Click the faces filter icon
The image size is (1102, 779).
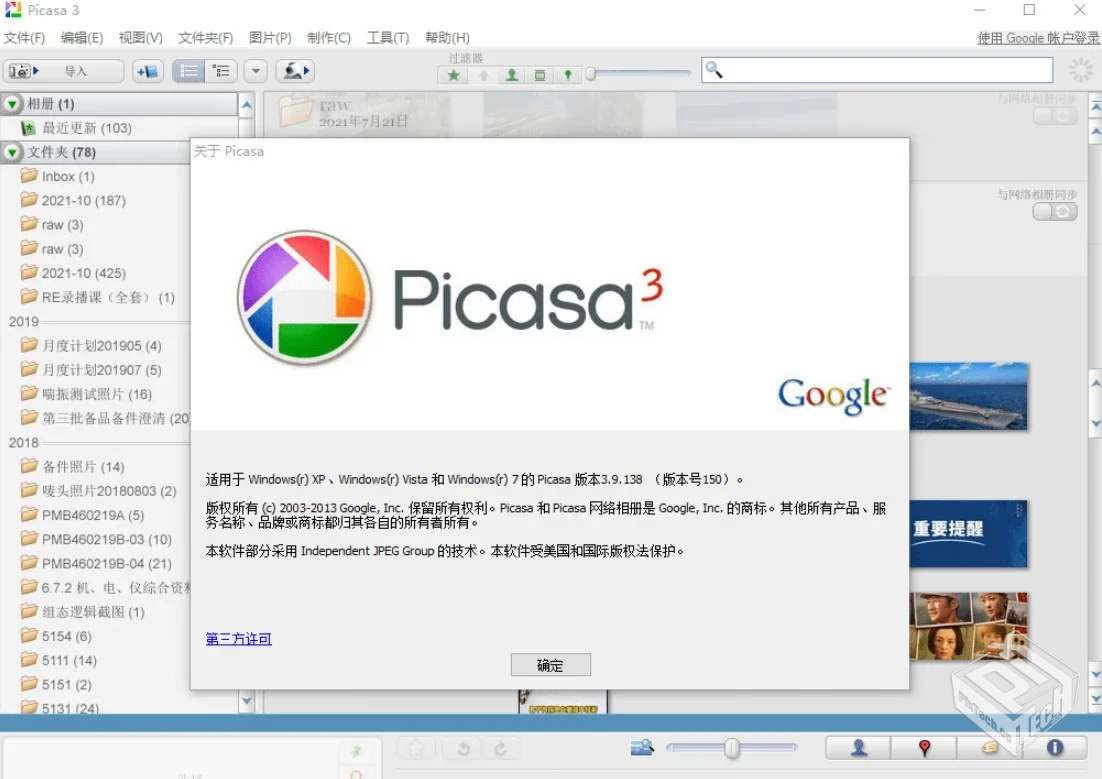[512, 74]
